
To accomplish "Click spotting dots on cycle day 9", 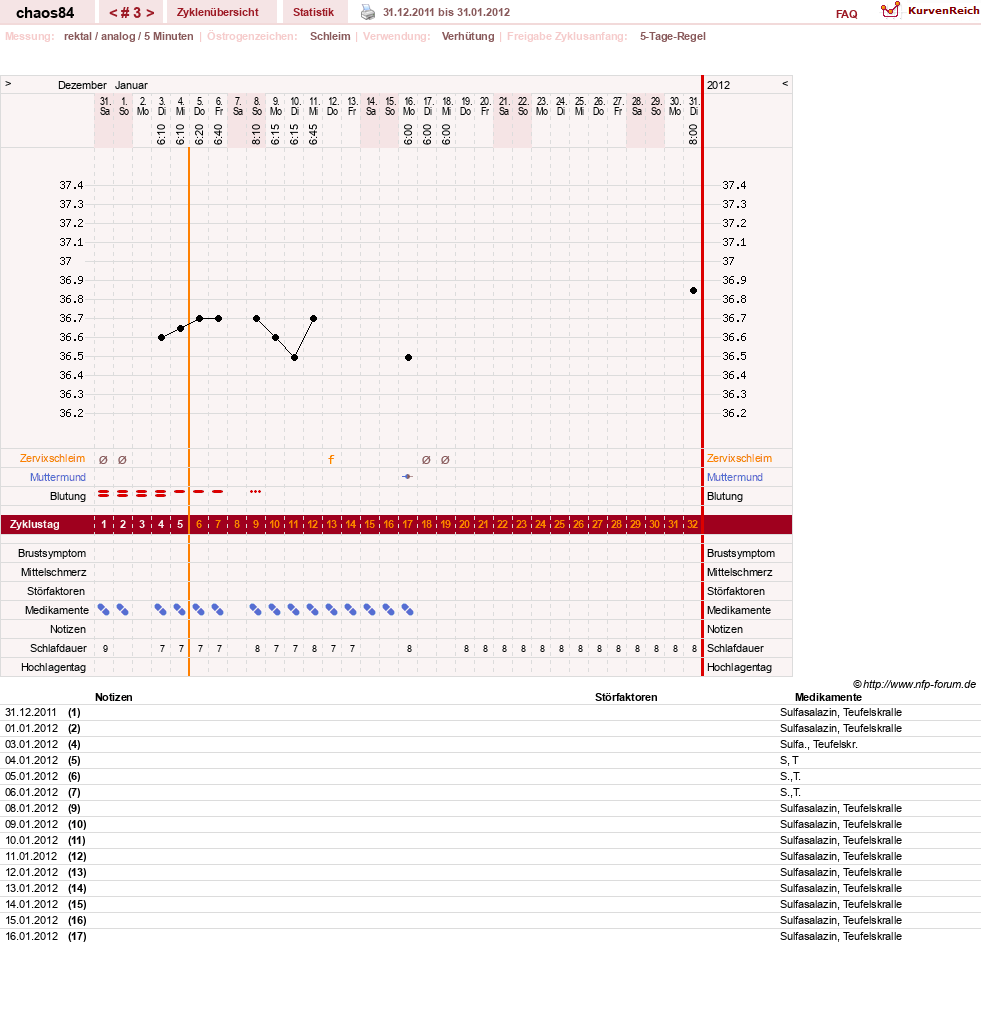I will tap(255, 492).
